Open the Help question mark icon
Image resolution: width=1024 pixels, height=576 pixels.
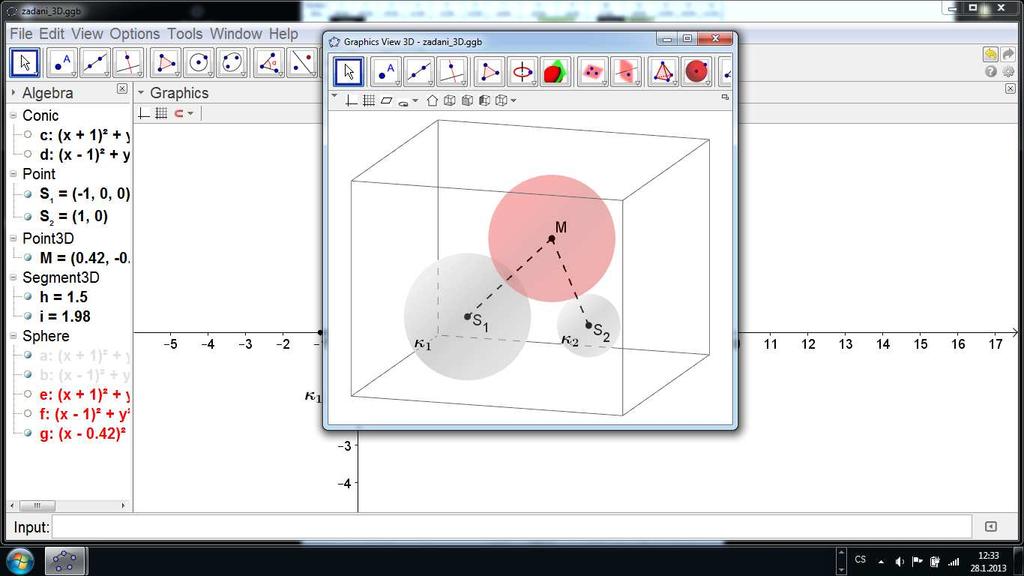(x=991, y=72)
